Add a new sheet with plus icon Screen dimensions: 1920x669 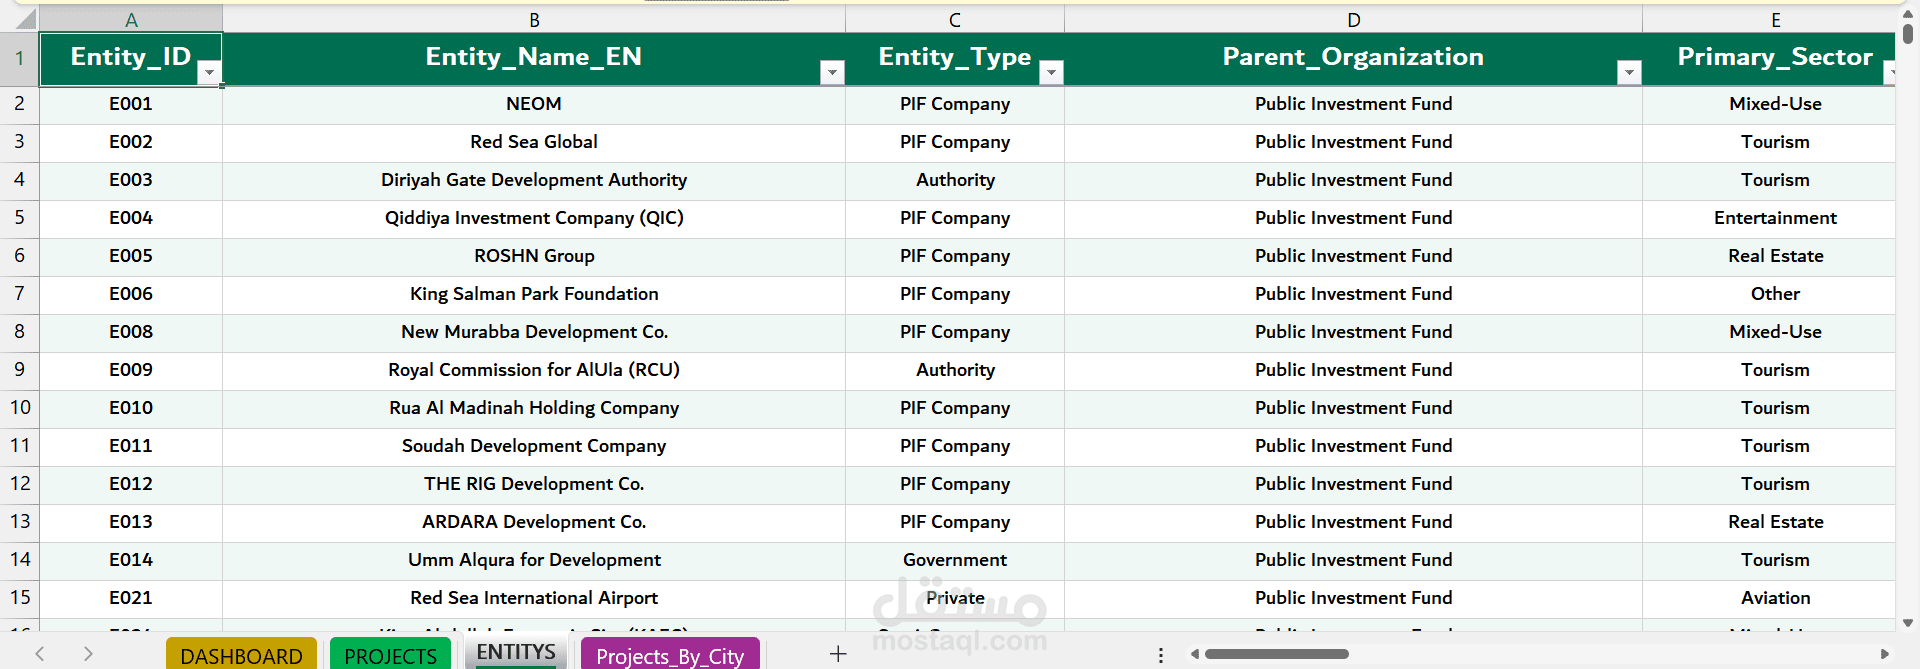coord(838,654)
